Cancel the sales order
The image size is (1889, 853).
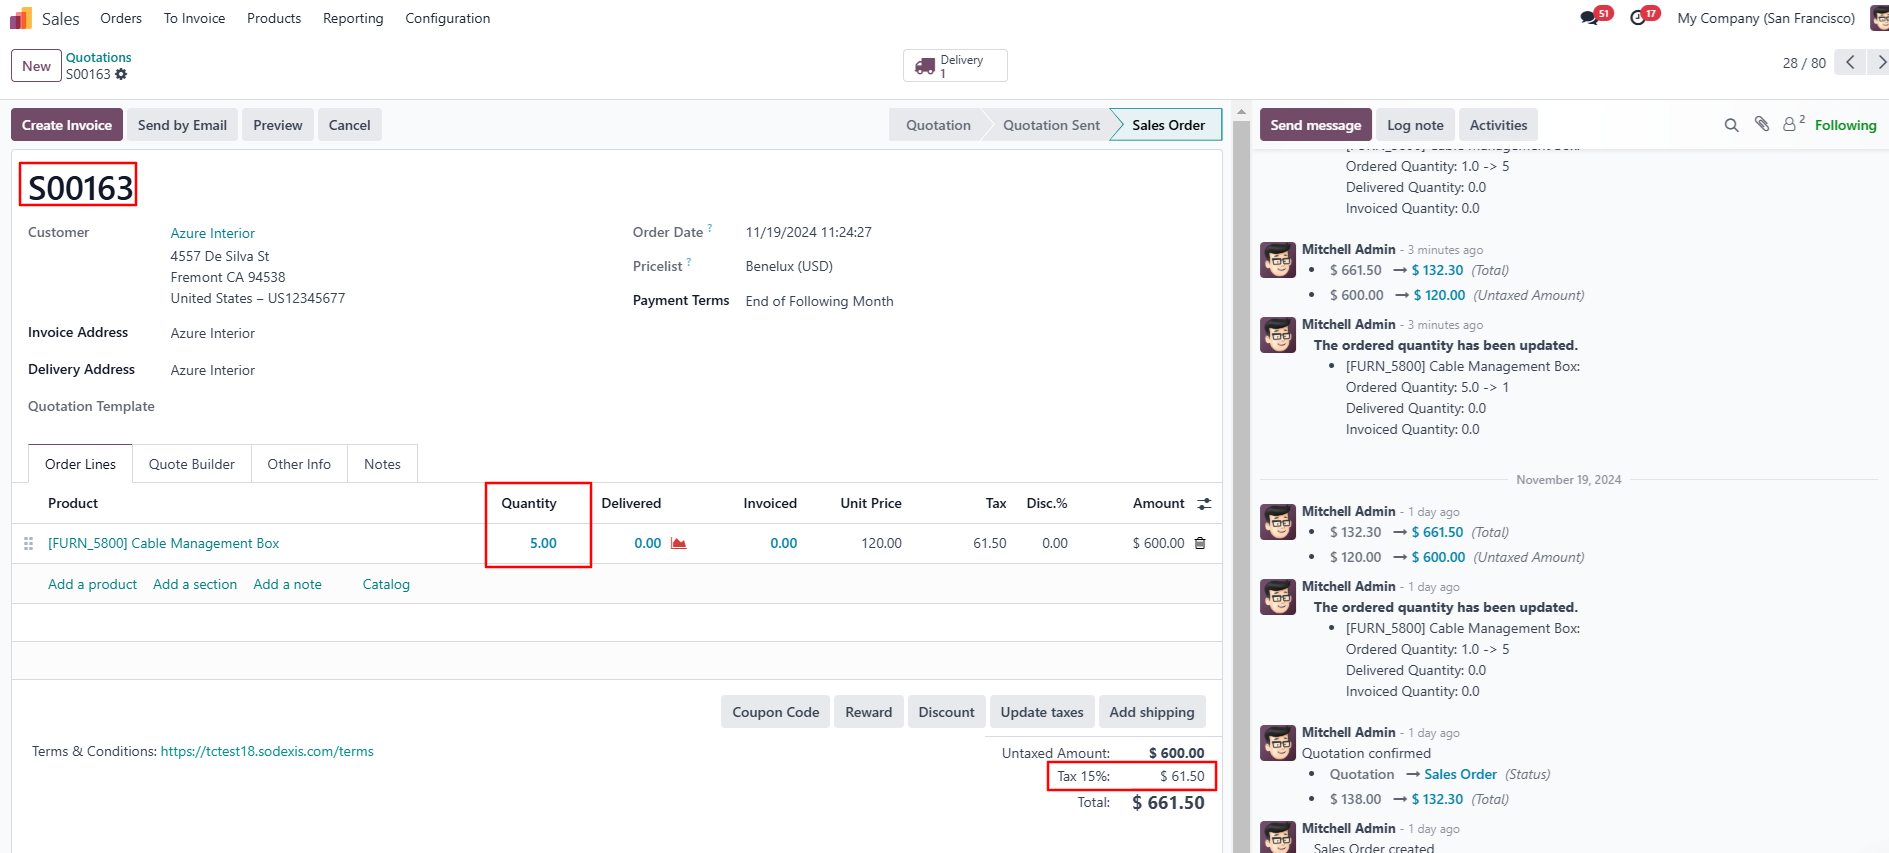(350, 125)
